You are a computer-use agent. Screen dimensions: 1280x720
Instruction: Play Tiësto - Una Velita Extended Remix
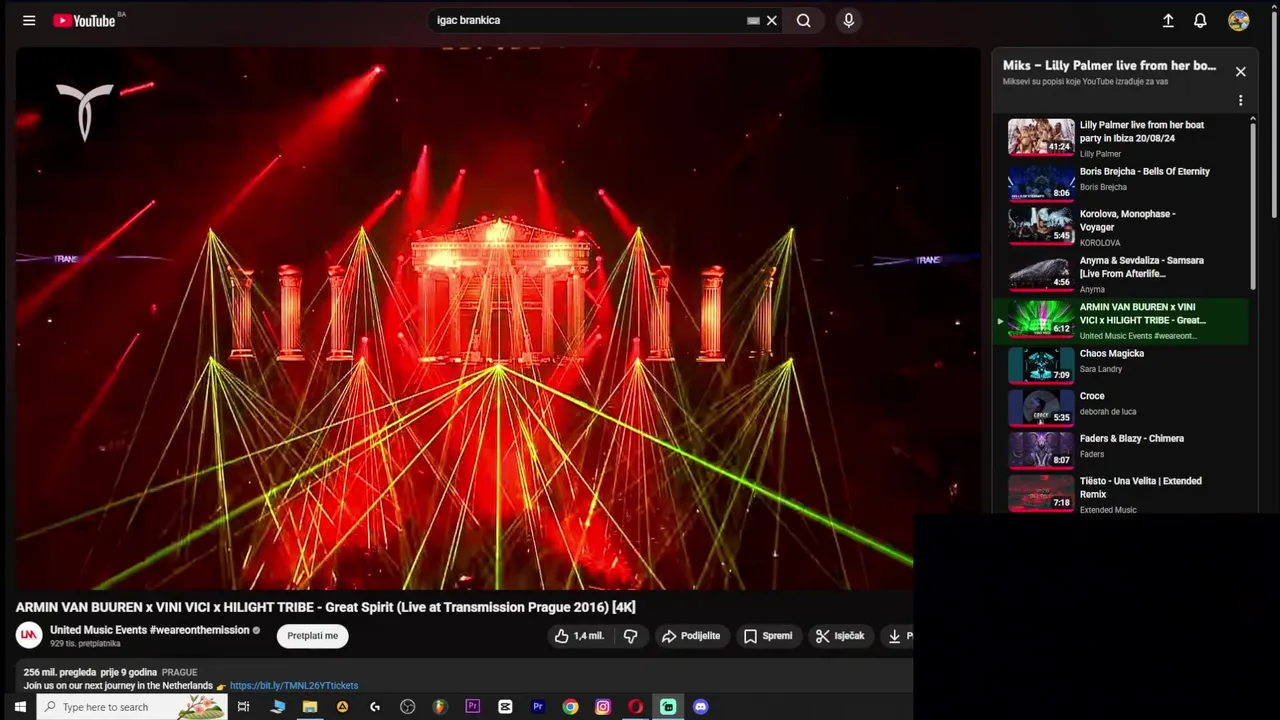coord(1120,493)
